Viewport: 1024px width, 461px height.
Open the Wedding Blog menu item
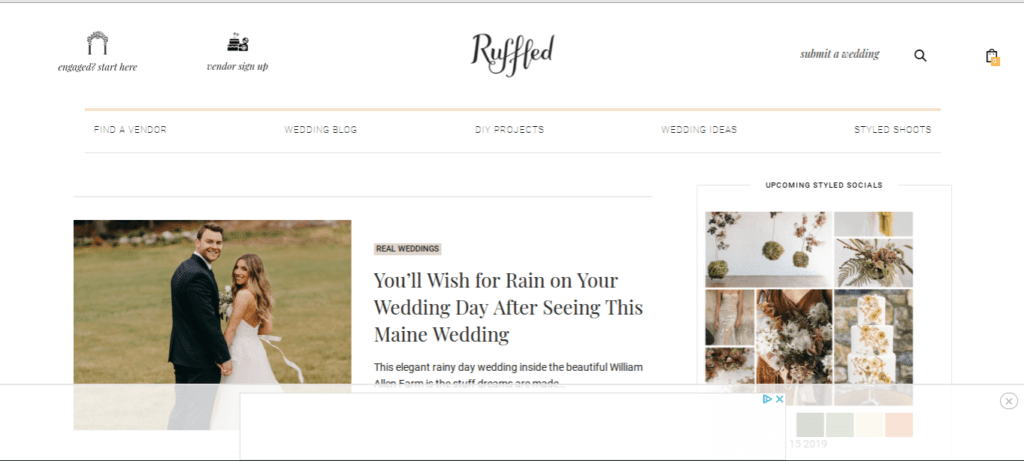321,130
